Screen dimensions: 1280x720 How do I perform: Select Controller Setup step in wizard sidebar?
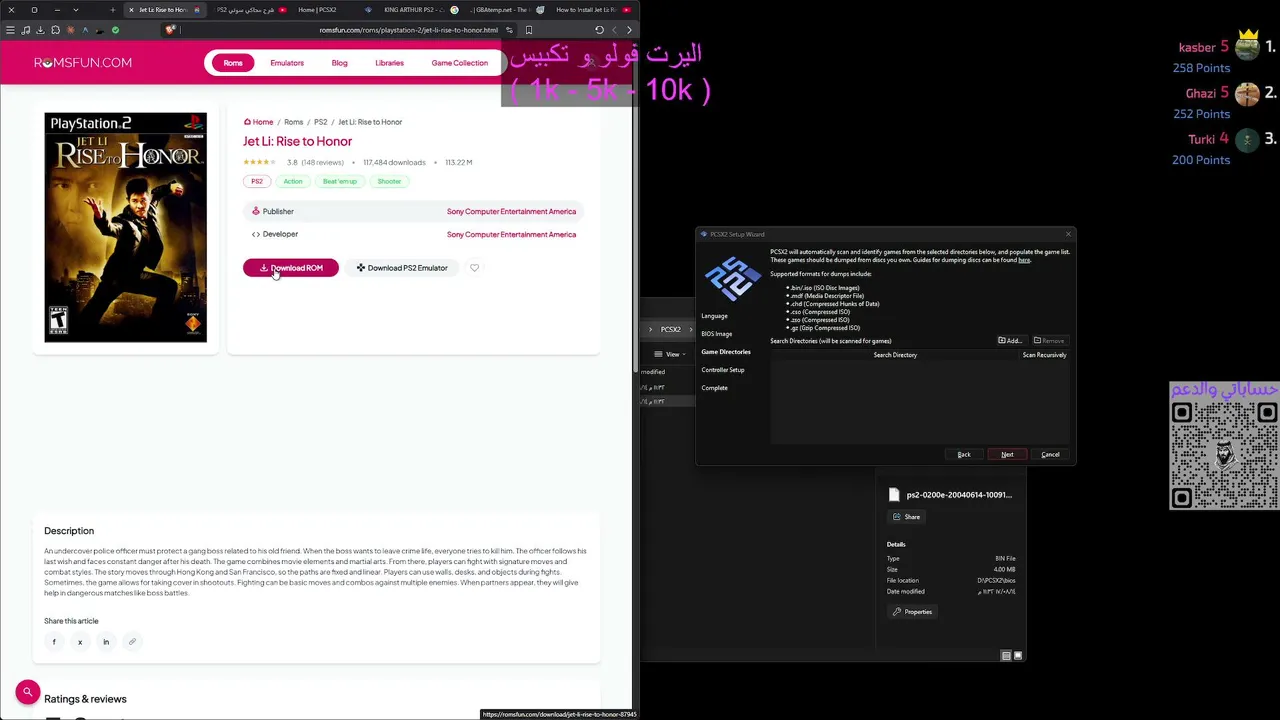click(x=723, y=370)
